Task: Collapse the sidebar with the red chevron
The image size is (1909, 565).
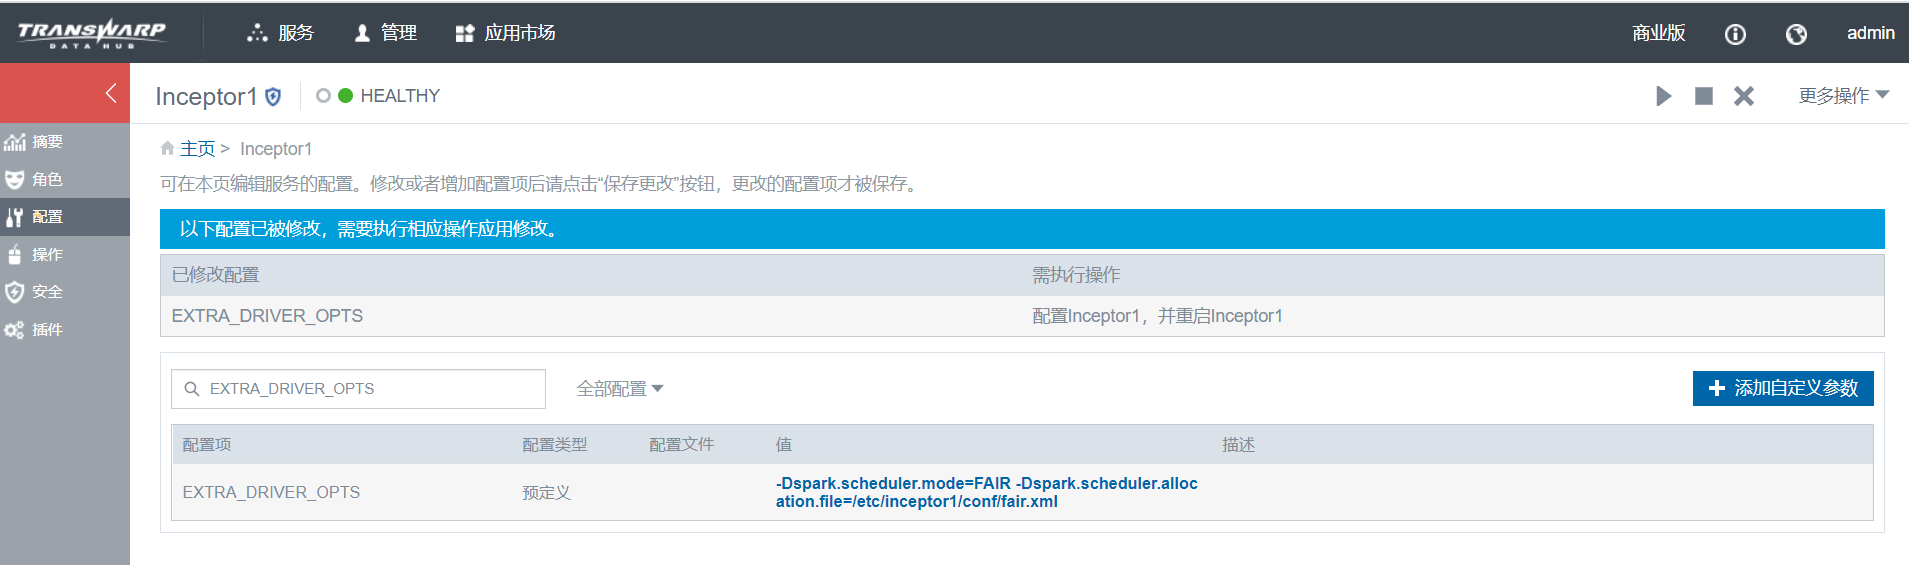Action: (111, 93)
